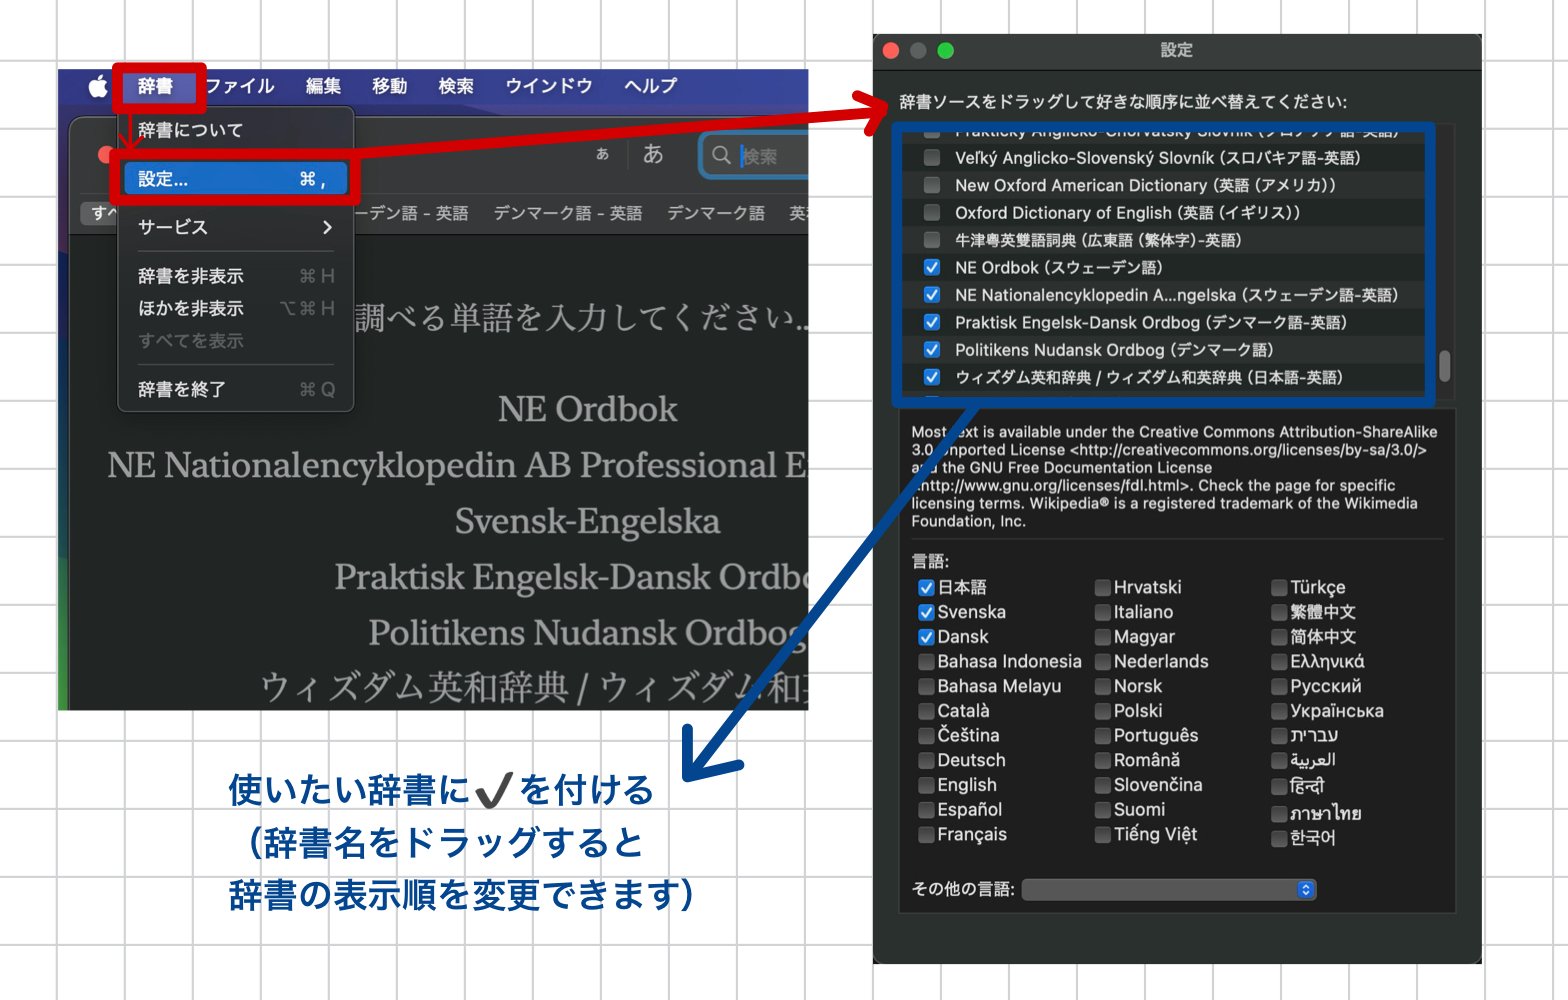The height and width of the screenshot is (1000, 1568).
Task: Switch to the デンマーク語 dictionary tab
Action: point(716,213)
